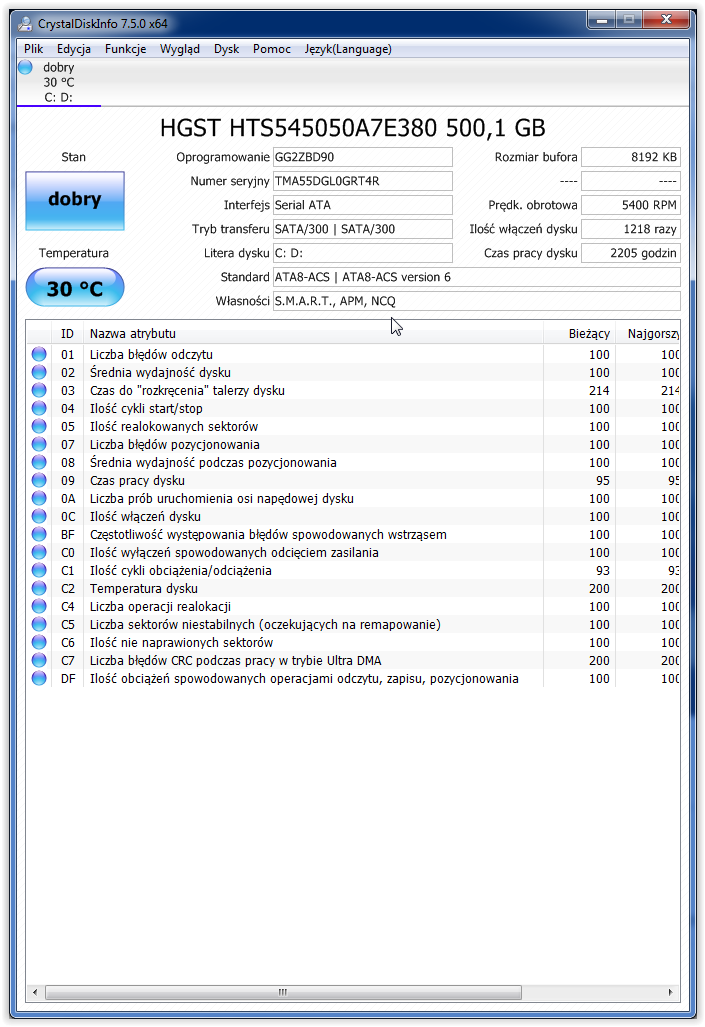Click the 5400 RPM rotation speed field

pos(631,205)
